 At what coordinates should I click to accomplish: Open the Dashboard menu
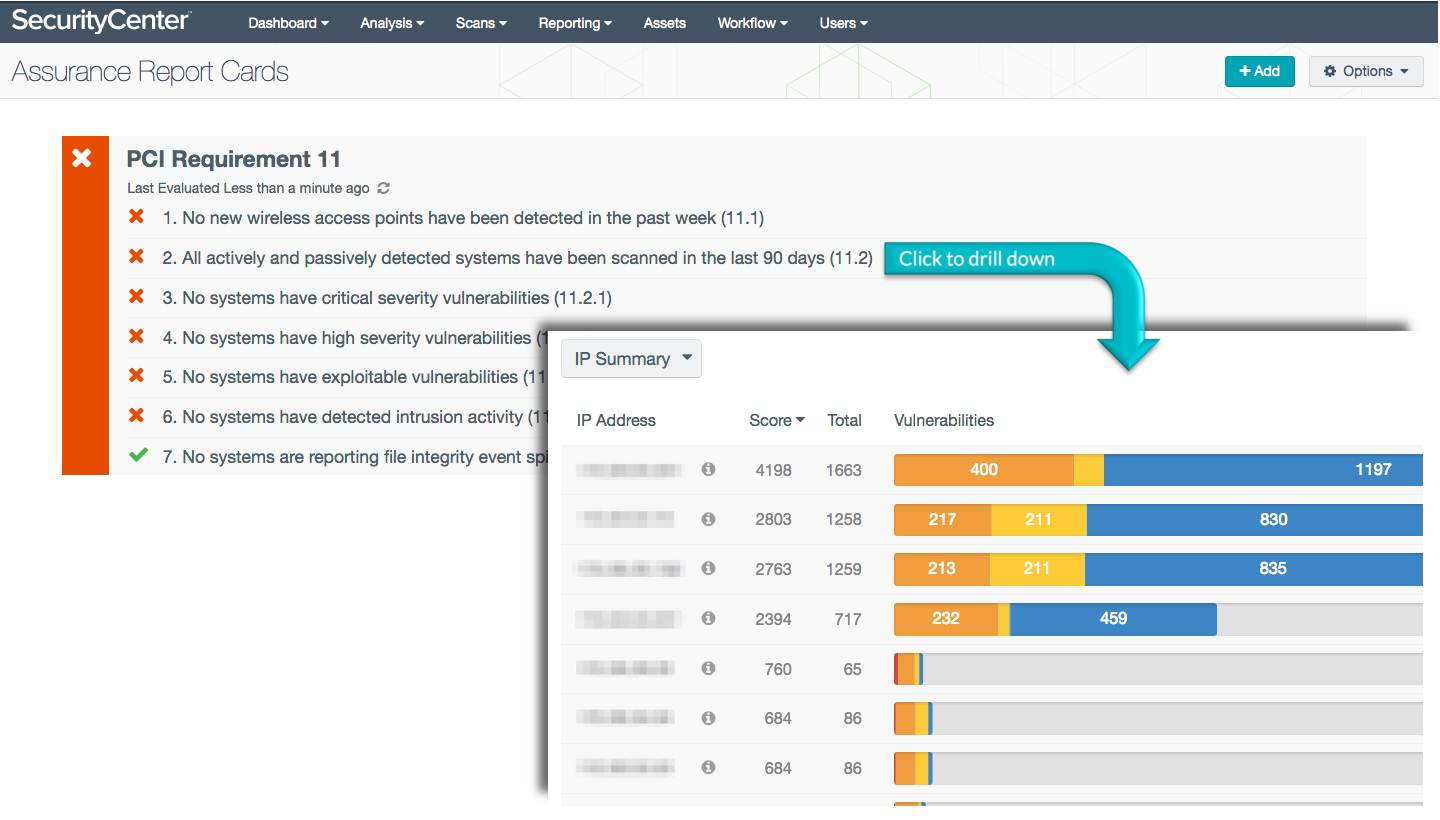(x=289, y=23)
